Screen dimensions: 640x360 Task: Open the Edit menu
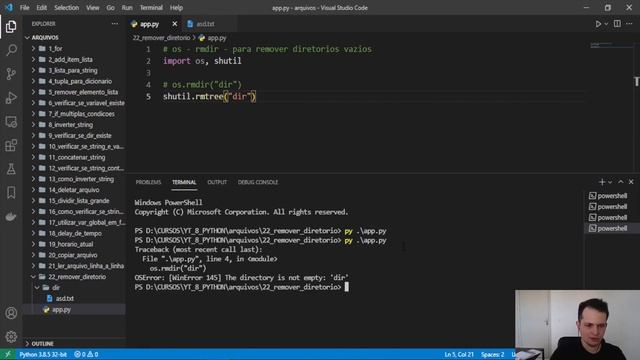[41, 8]
